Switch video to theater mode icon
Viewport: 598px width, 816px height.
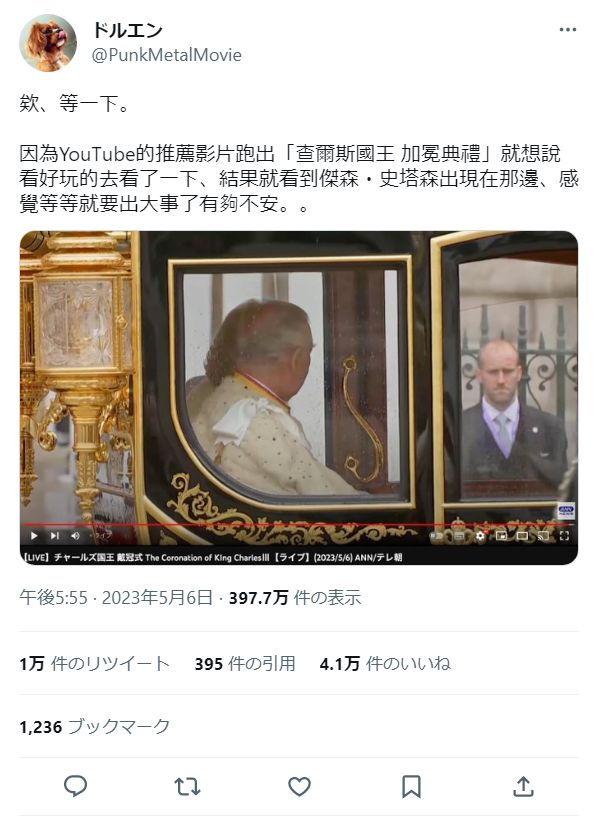pos(522,536)
